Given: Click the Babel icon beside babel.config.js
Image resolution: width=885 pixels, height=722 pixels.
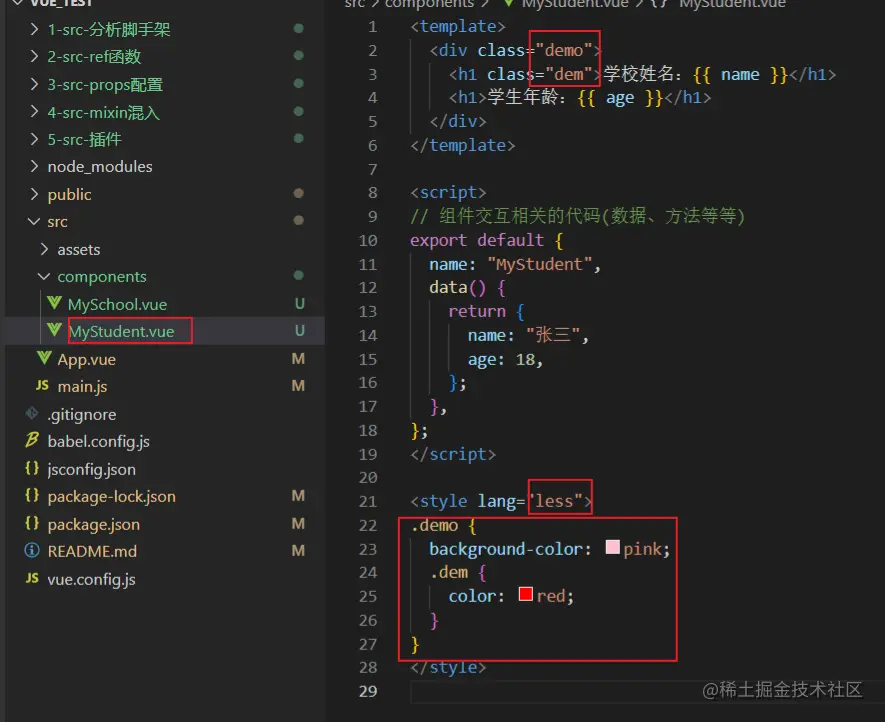Looking at the screenshot, I should [x=32, y=440].
